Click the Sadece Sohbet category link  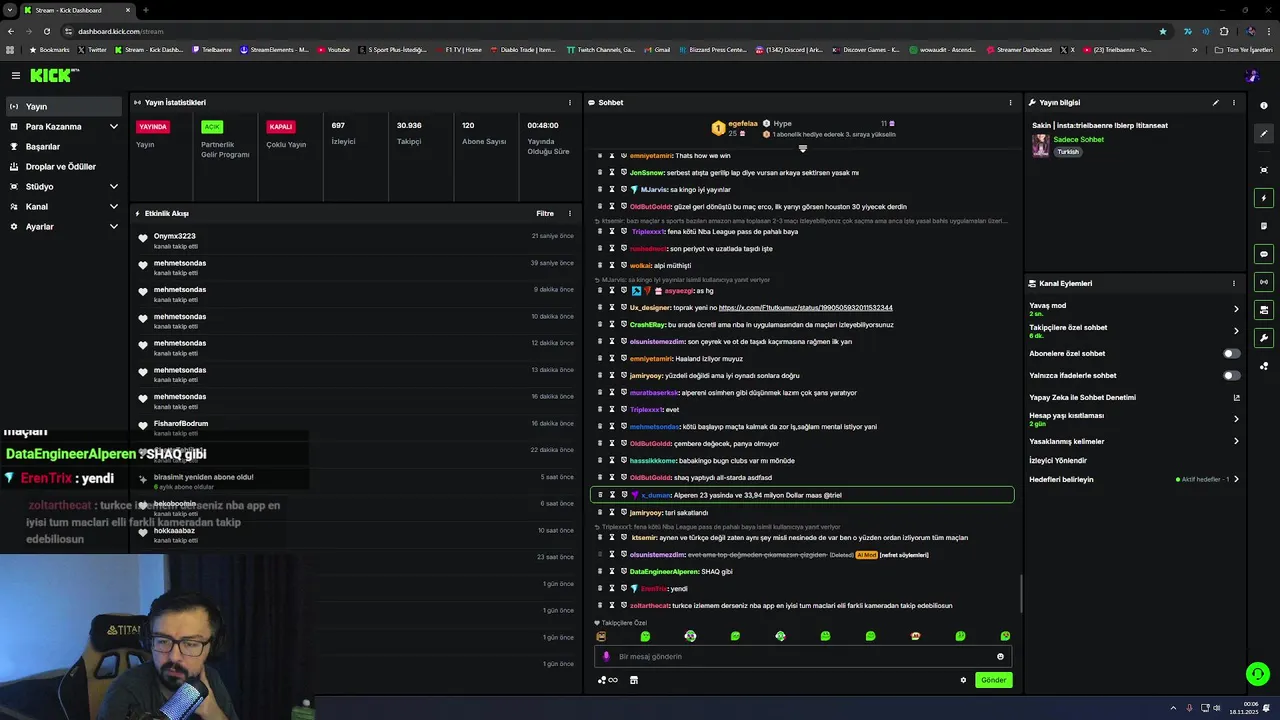click(1078, 140)
